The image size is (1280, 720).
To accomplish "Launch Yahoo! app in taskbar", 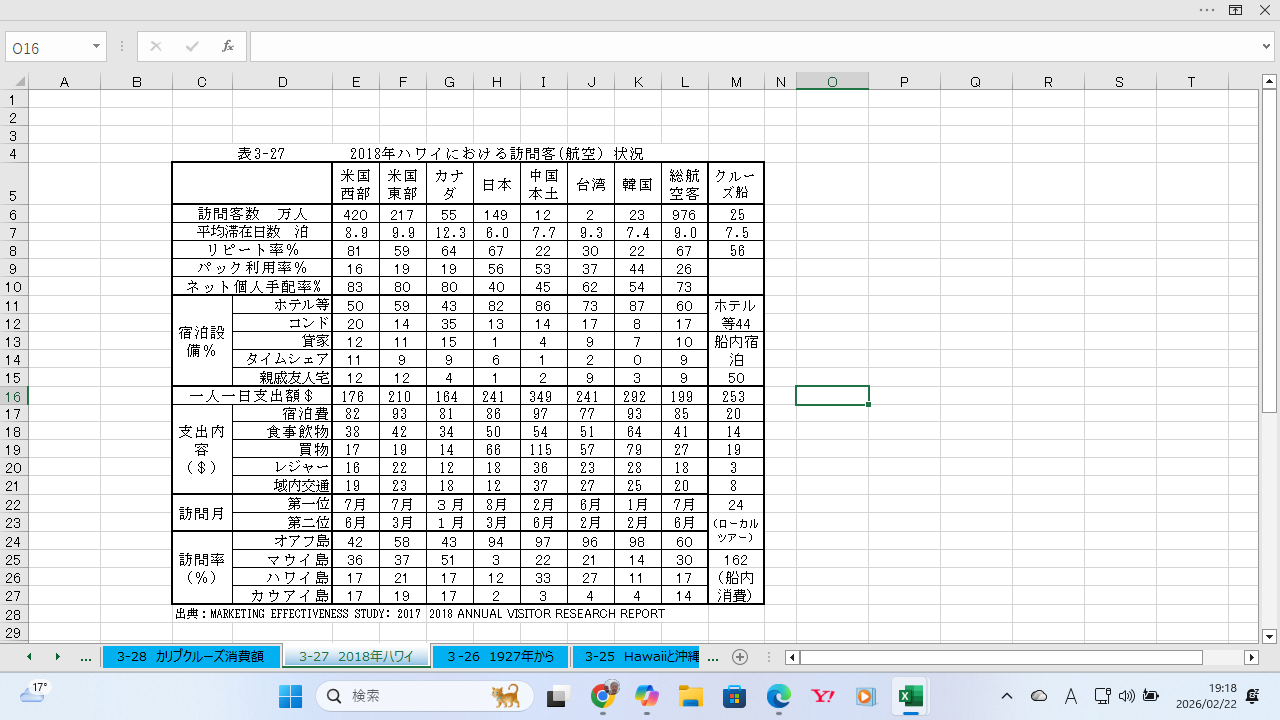I will point(823,696).
